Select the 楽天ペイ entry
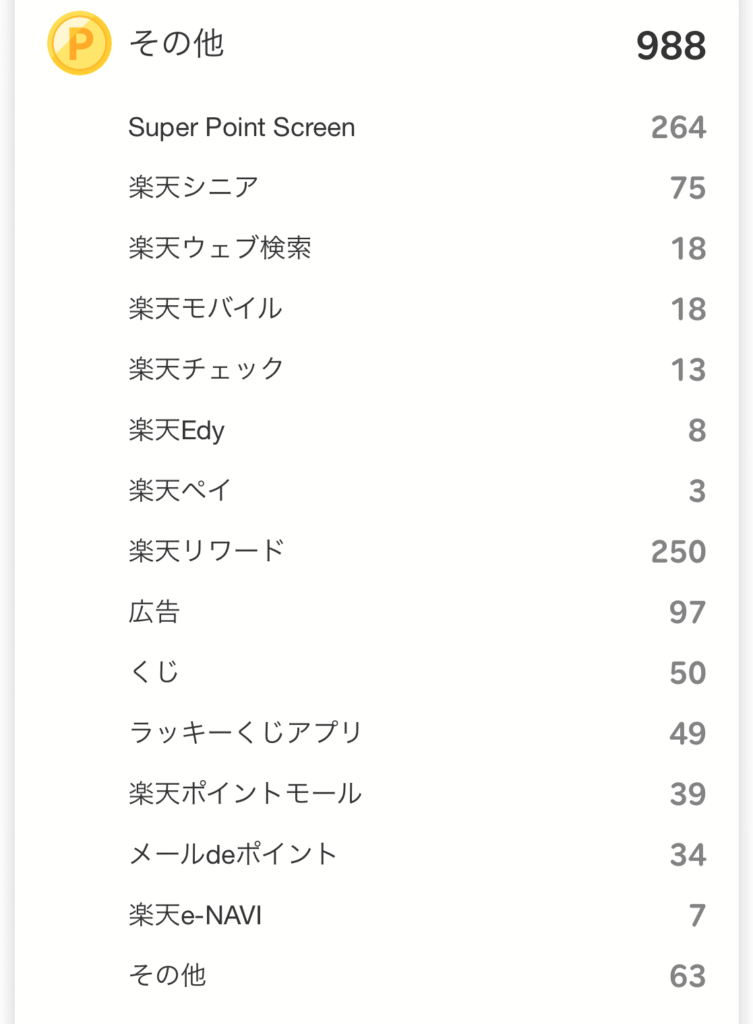 [x=417, y=491]
